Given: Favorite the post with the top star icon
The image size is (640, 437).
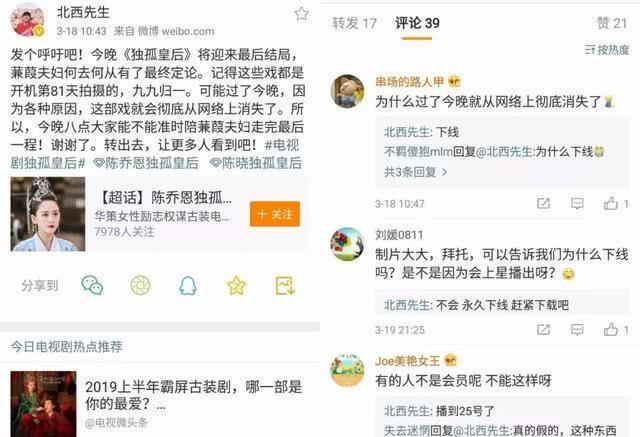Looking at the screenshot, I should (x=301, y=14).
